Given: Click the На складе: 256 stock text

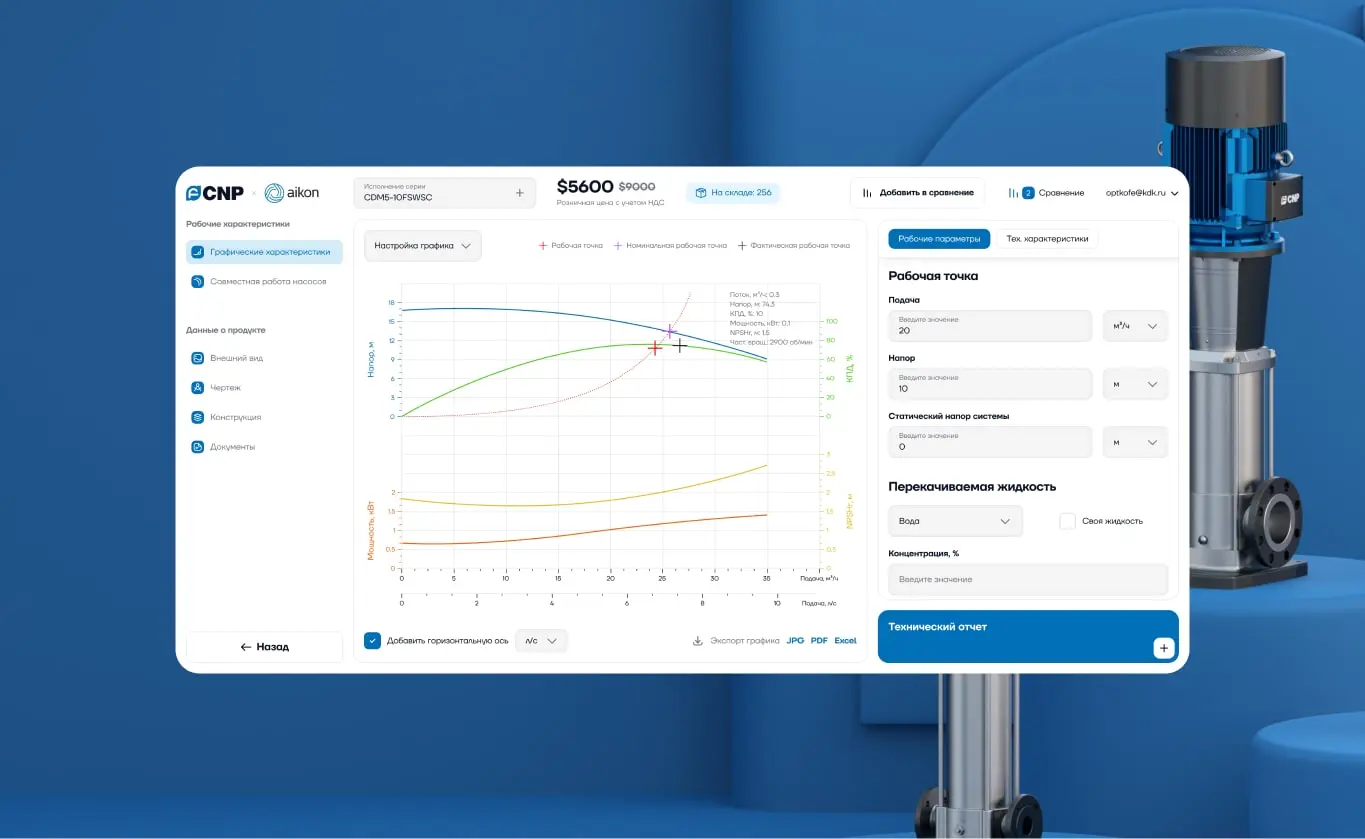Looking at the screenshot, I should tap(741, 193).
